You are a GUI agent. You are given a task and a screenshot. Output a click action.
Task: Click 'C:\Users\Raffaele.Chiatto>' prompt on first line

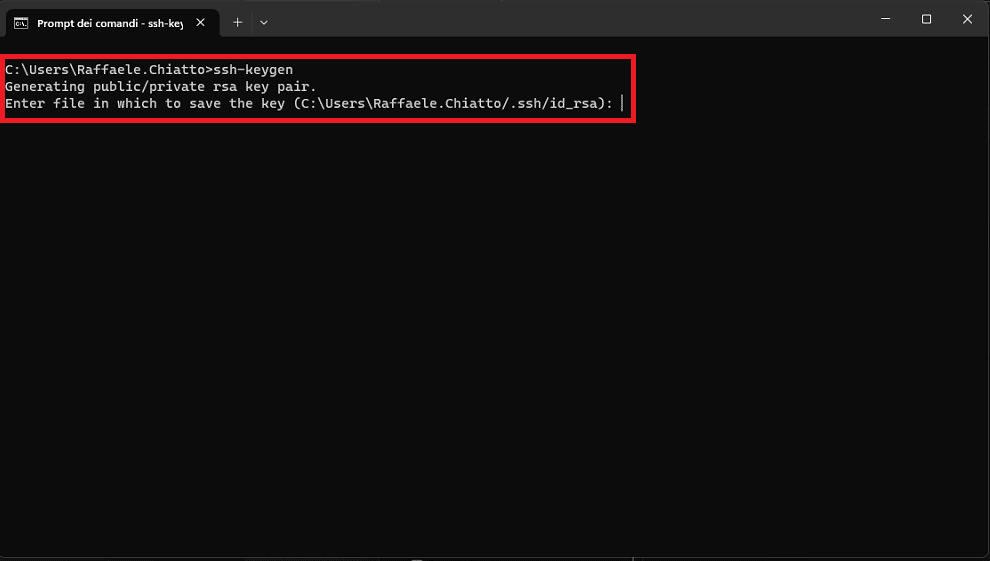tap(109, 69)
